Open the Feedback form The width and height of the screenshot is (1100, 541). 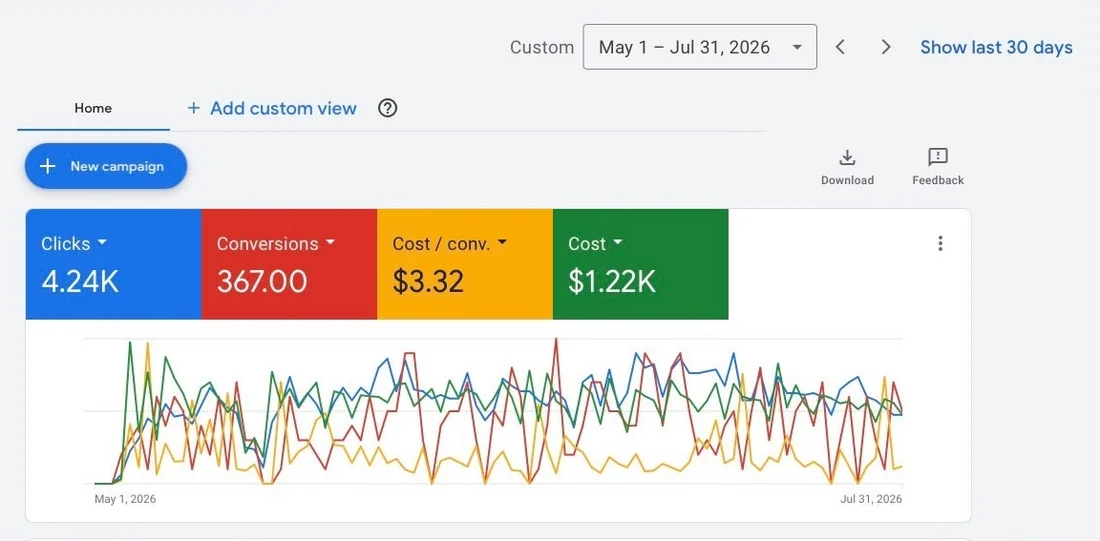938,168
